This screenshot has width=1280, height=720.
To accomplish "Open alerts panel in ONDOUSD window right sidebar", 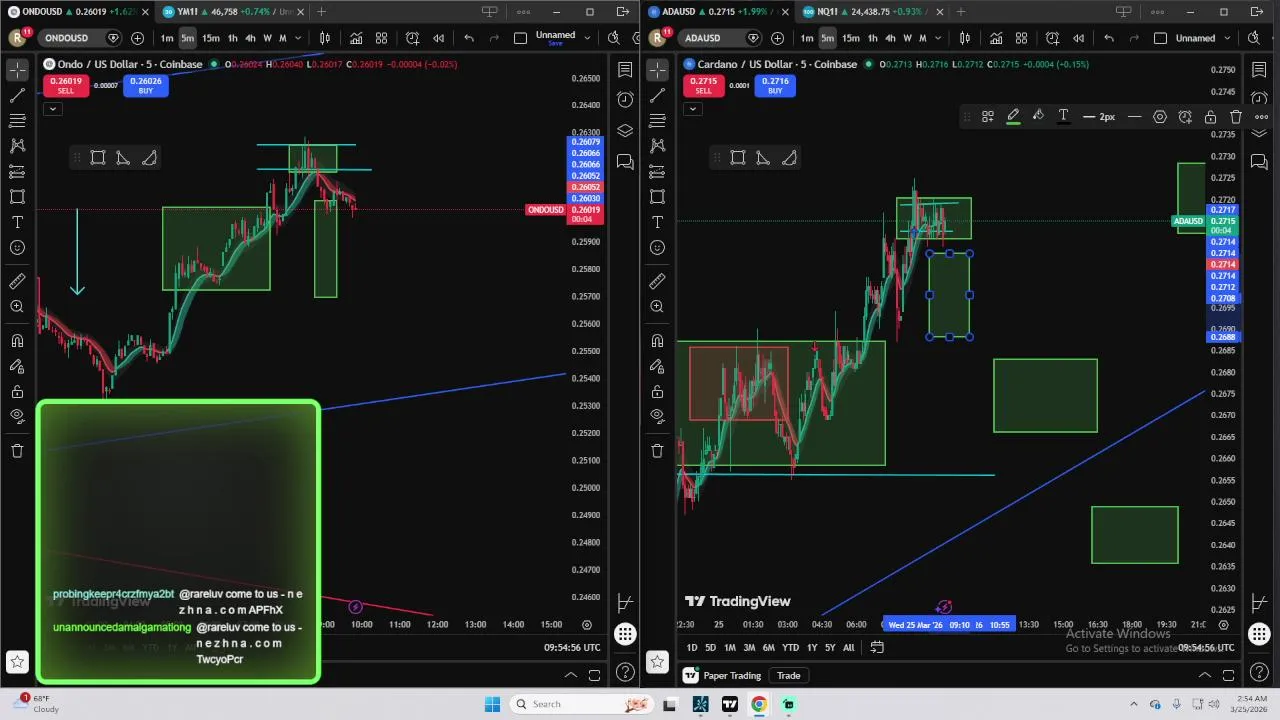I will (x=625, y=99).
